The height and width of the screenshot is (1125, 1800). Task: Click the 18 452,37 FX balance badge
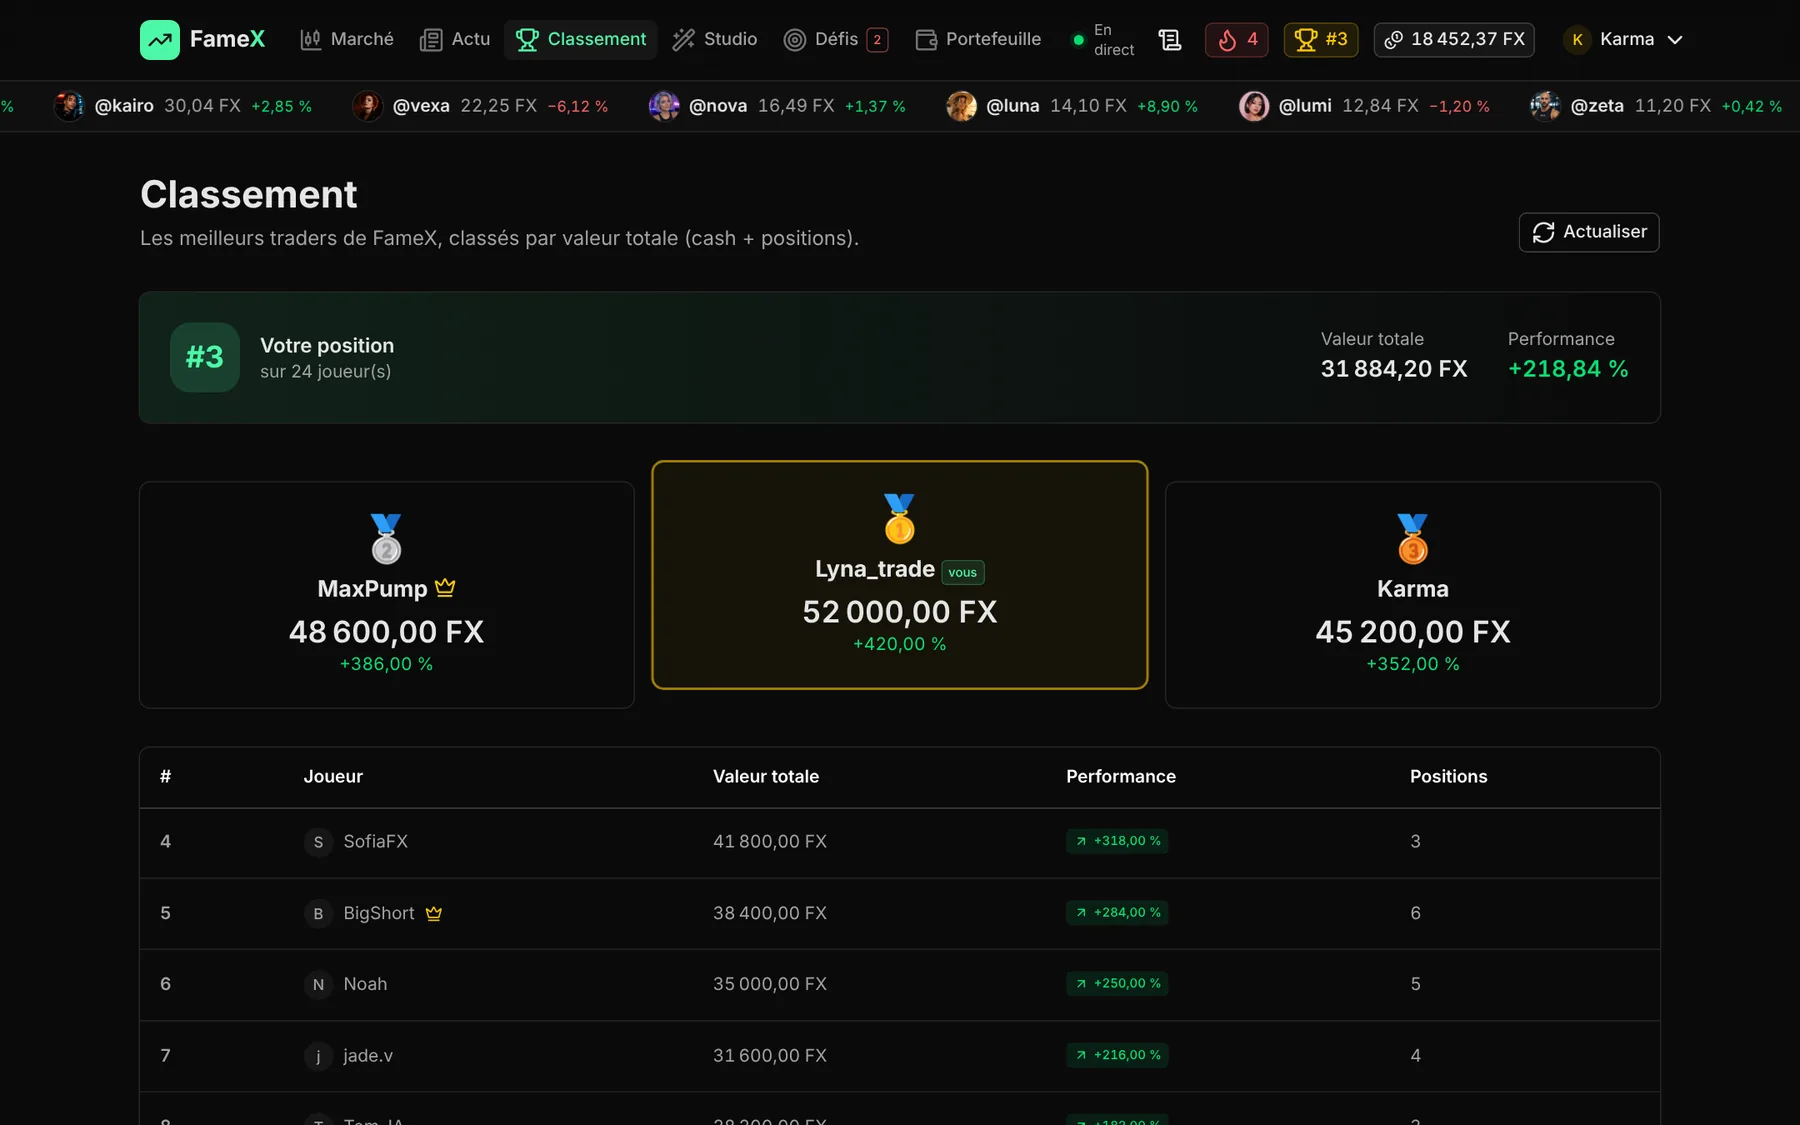pos(1454,40)
